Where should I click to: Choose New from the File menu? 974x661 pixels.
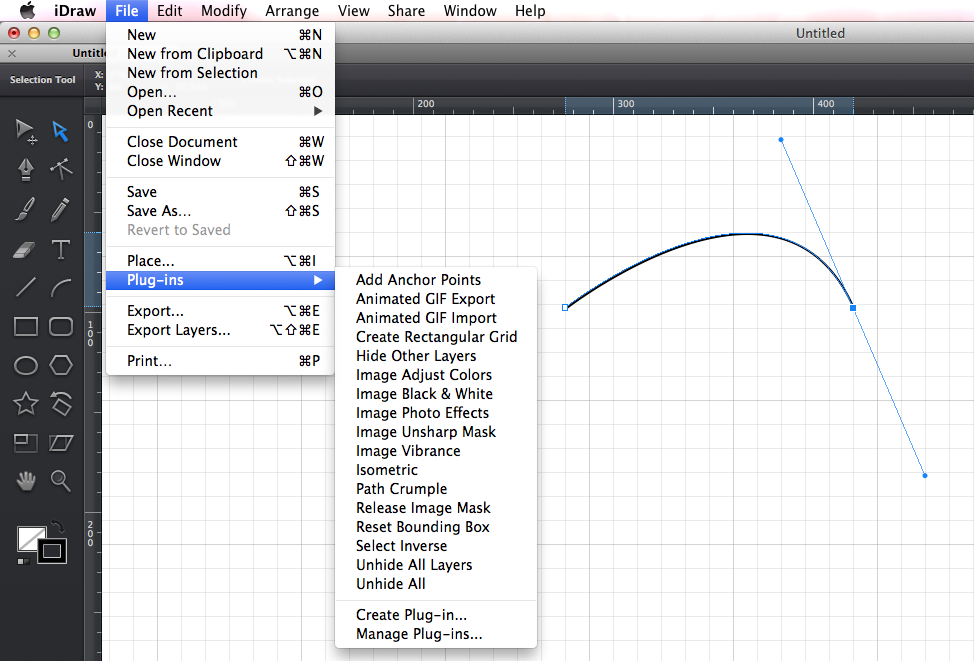point(221,35)
